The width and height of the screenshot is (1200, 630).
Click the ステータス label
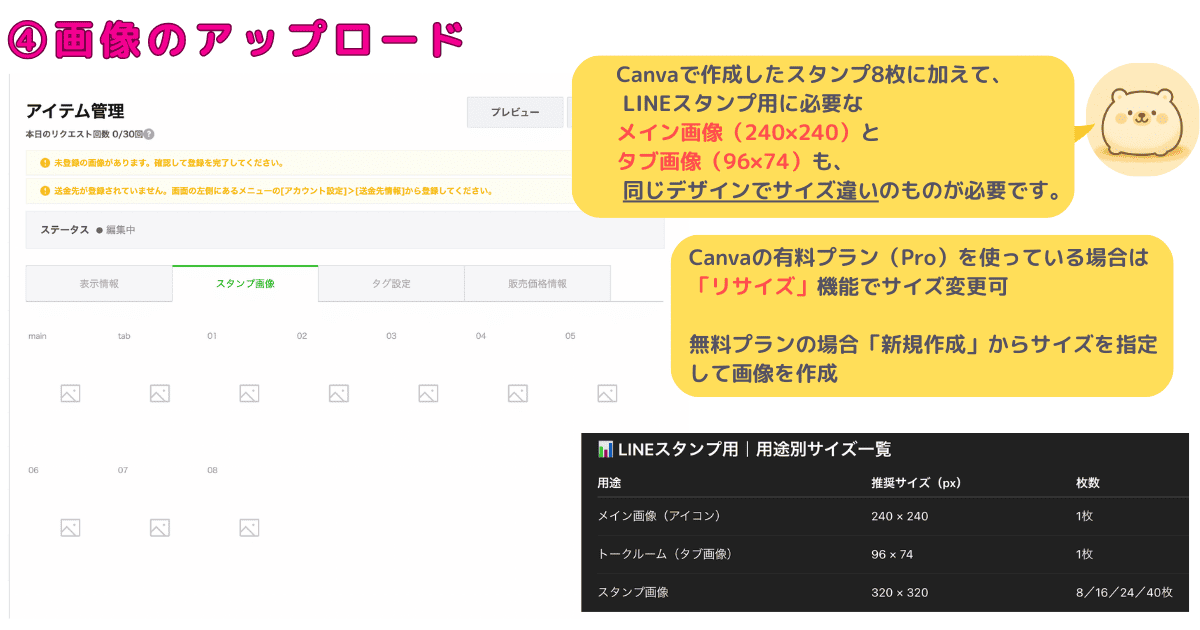65,230
